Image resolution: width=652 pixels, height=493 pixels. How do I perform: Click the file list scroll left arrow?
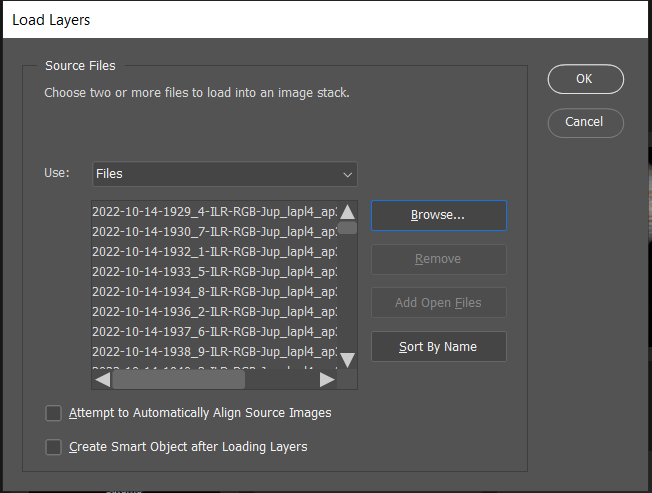(x=102, y=380)
